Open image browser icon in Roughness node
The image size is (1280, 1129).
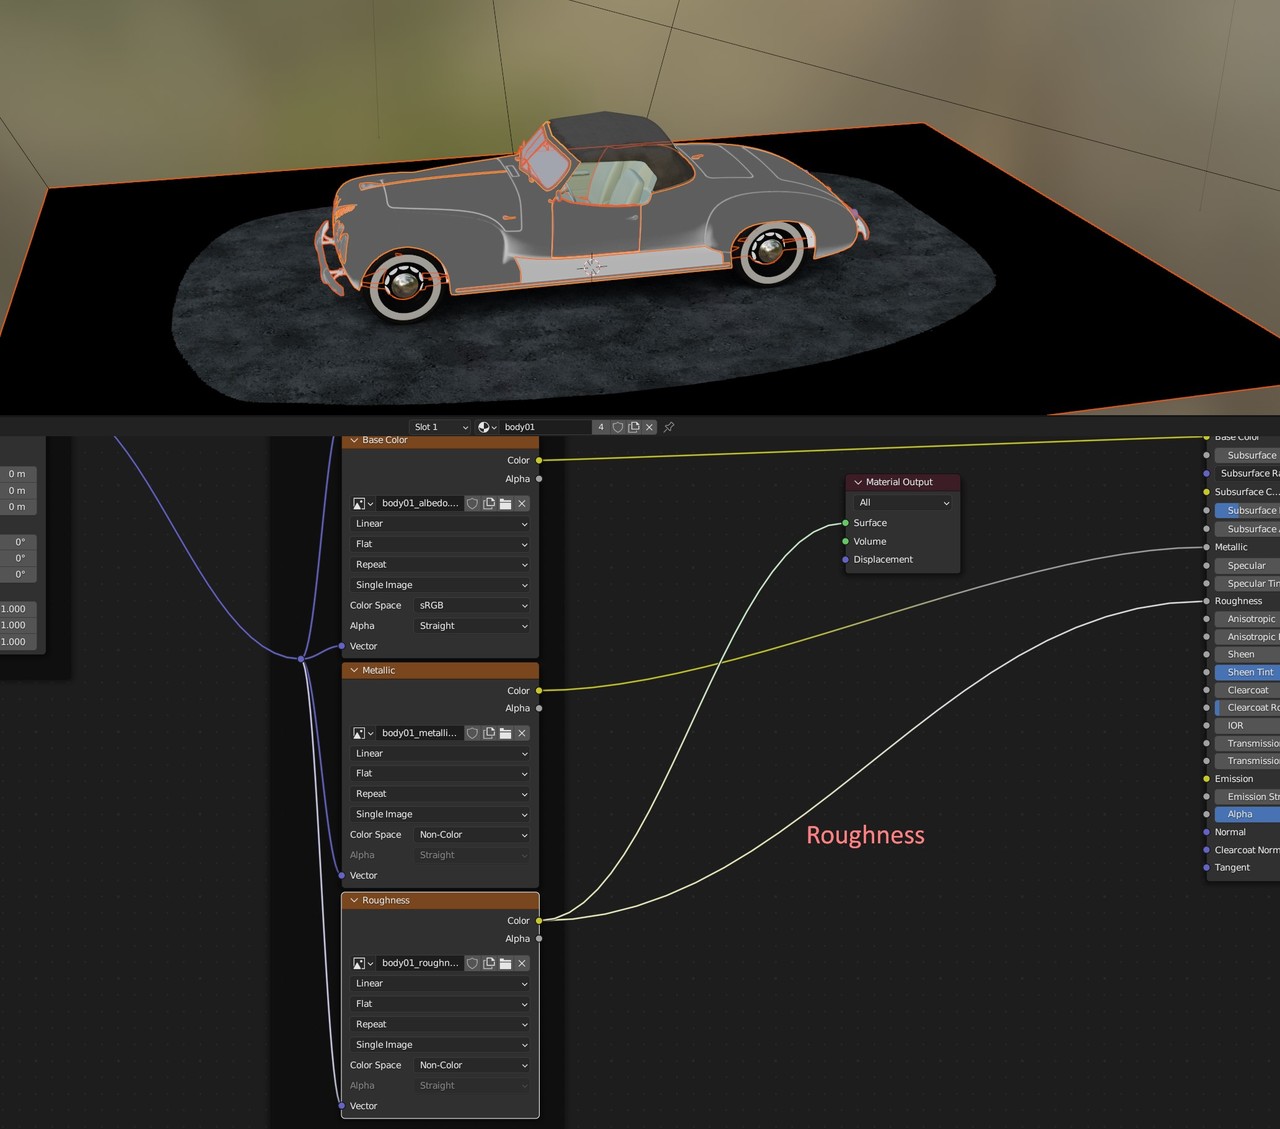point(362,963)
